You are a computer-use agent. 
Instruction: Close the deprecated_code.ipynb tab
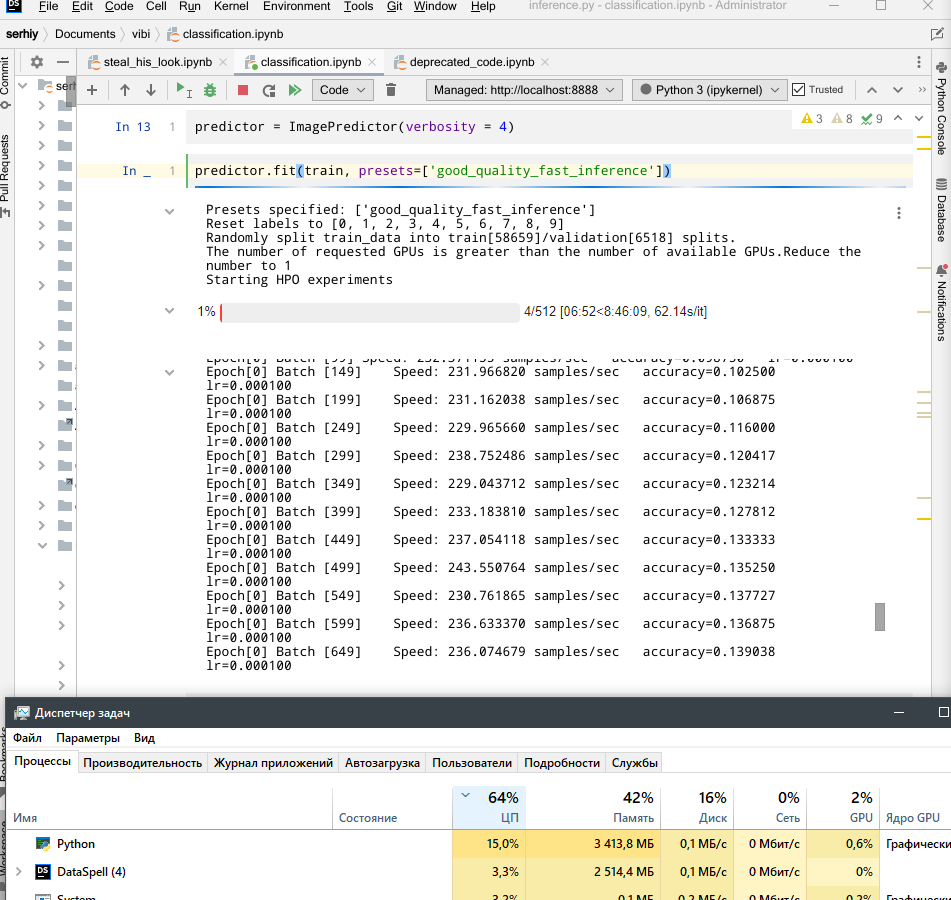click(x=545, y=62)
